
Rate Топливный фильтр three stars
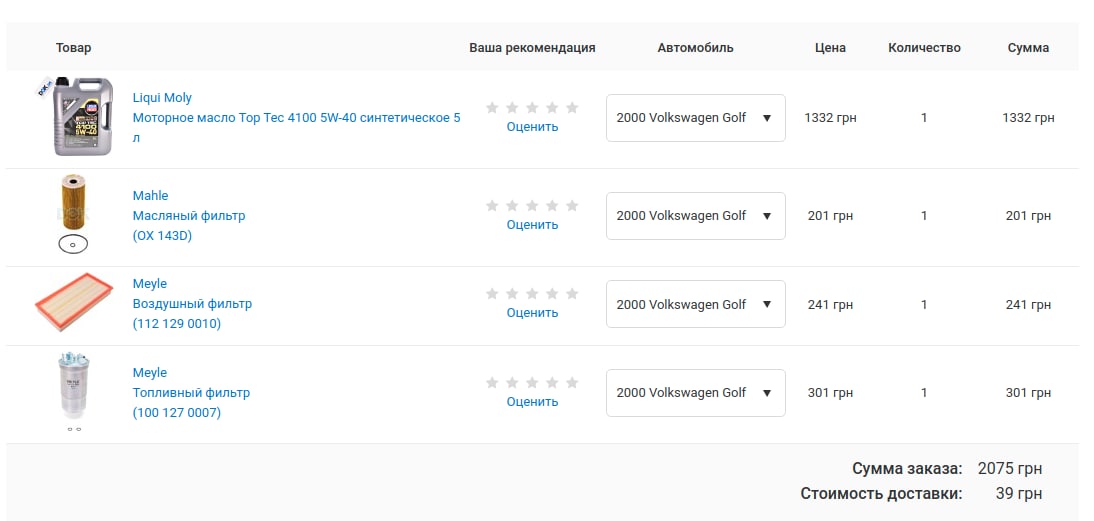[x=532, y=382]
